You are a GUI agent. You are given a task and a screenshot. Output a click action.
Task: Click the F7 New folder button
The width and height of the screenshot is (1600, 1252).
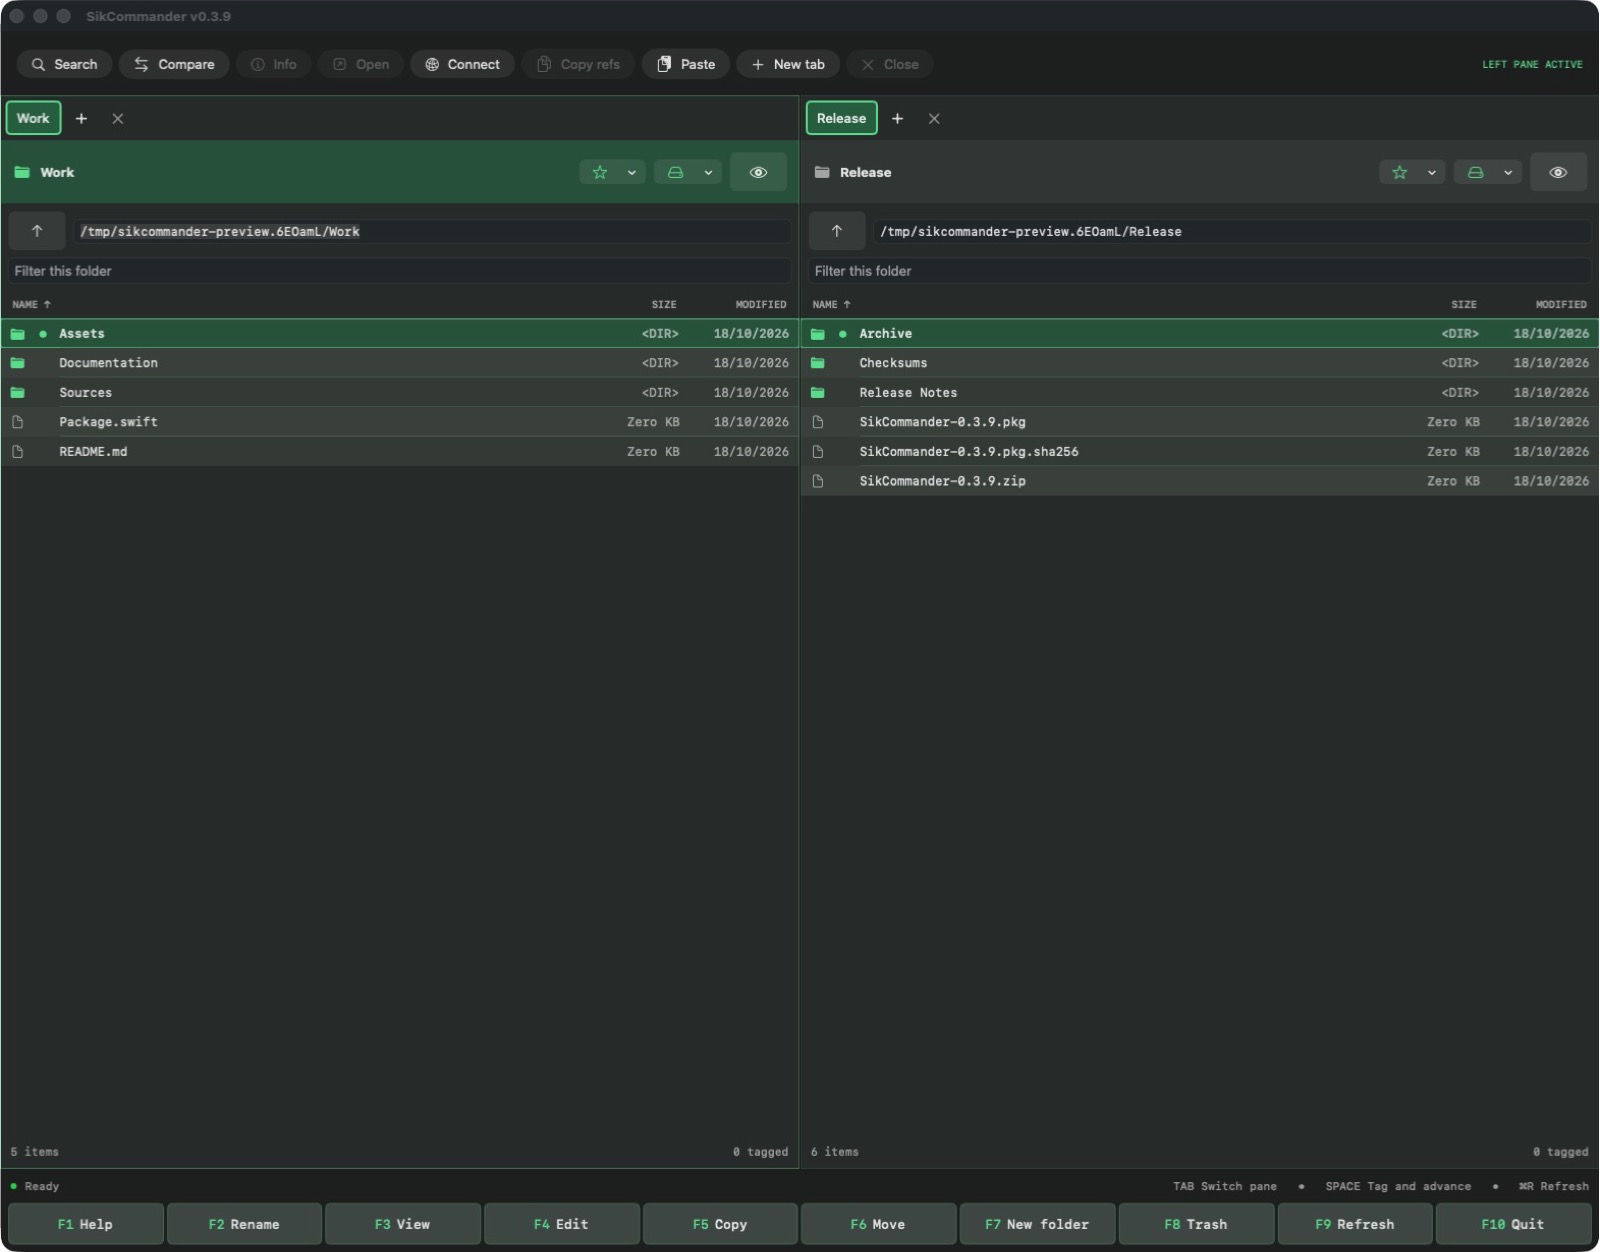(x=1037, y=1224)
